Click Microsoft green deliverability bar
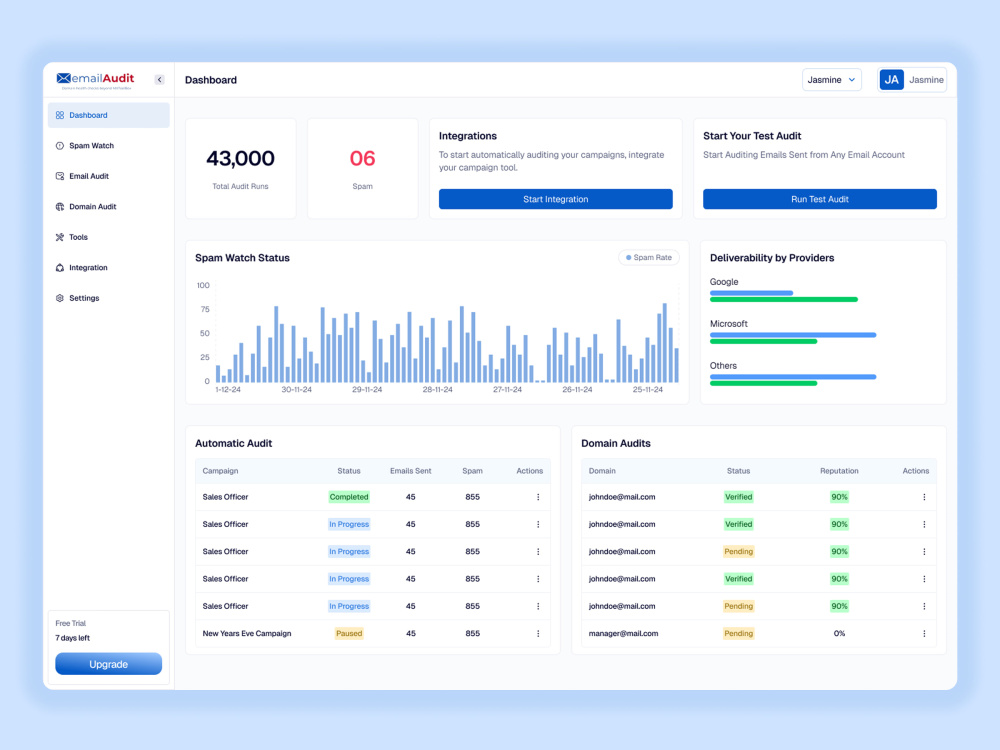 click(x=763, y=342)
